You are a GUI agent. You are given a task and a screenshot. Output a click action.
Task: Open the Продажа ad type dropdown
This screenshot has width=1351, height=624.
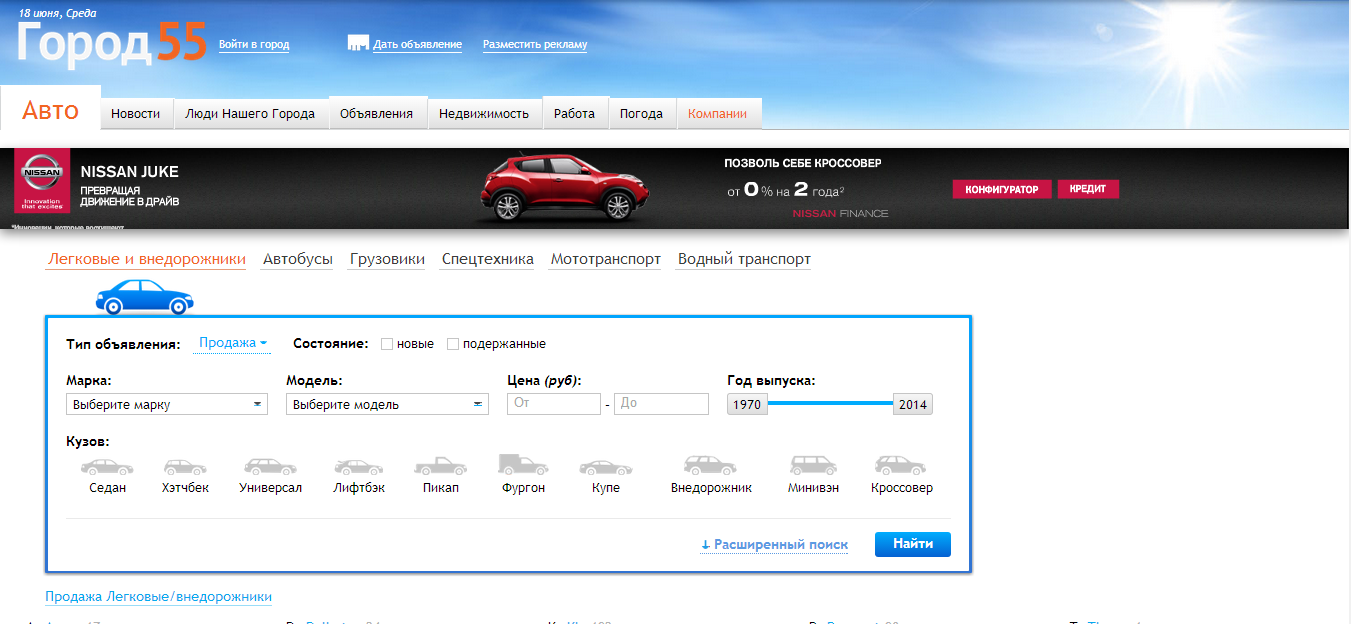232,343
